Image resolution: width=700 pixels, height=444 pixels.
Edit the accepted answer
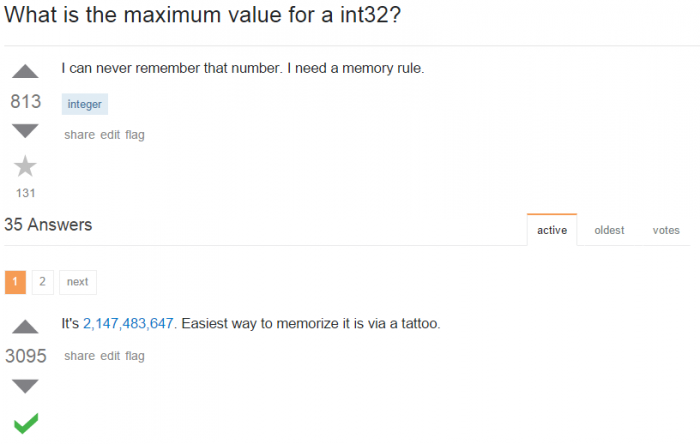click(x=110, y=356)
